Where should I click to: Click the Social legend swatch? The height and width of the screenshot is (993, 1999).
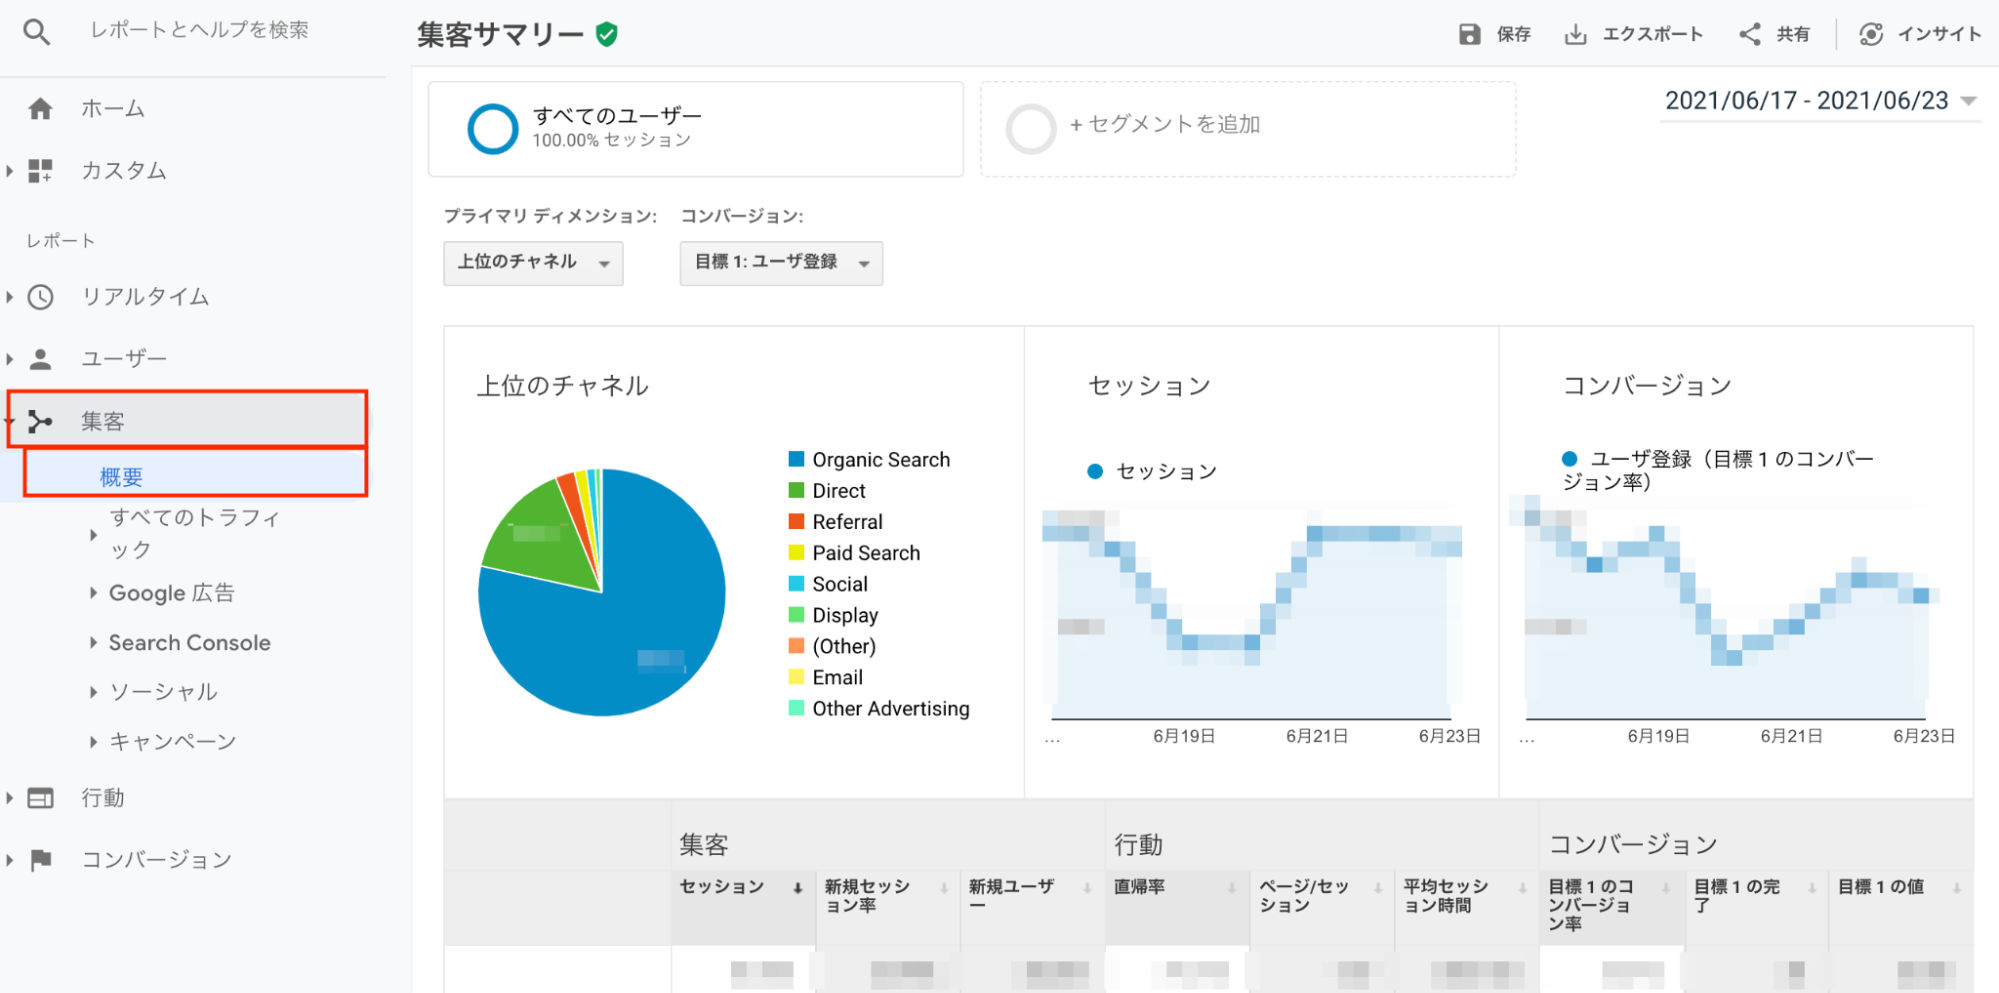pyautogui.click(x=796, y=584)
